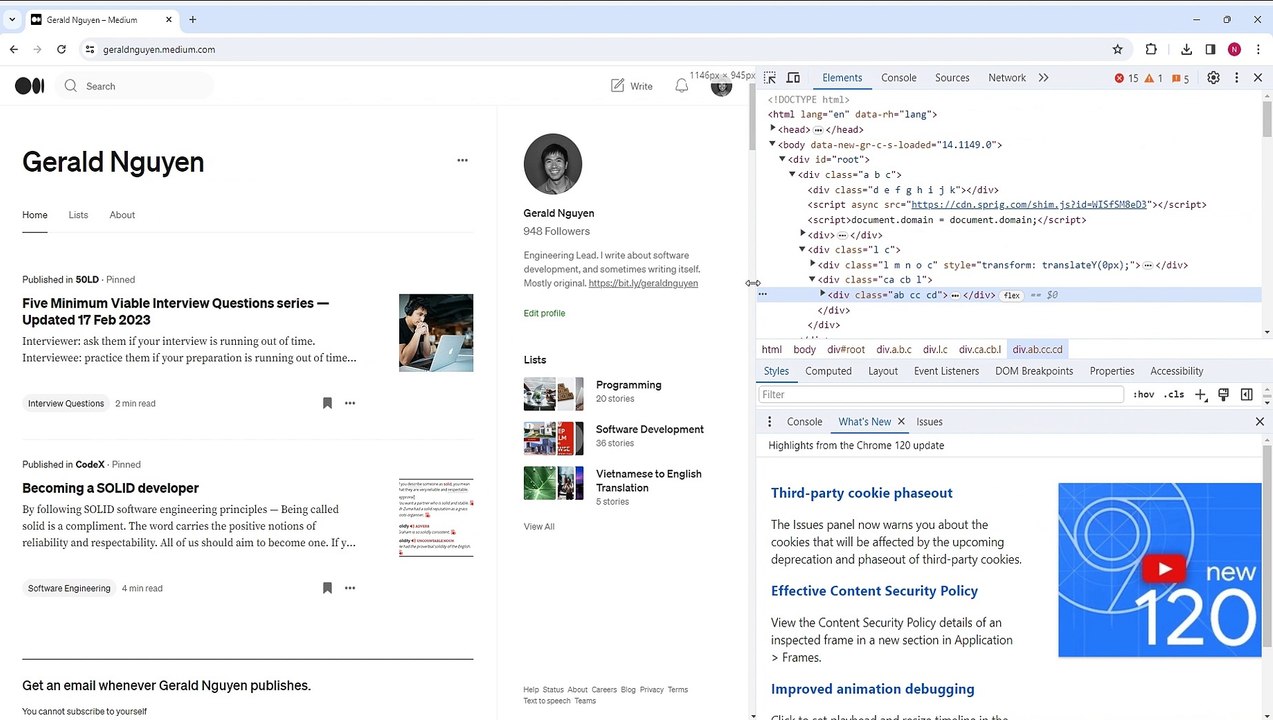Viewport: 1273px width, 720px height.
Task: Open DevTools settings gear
Action: click(1213, 78)
